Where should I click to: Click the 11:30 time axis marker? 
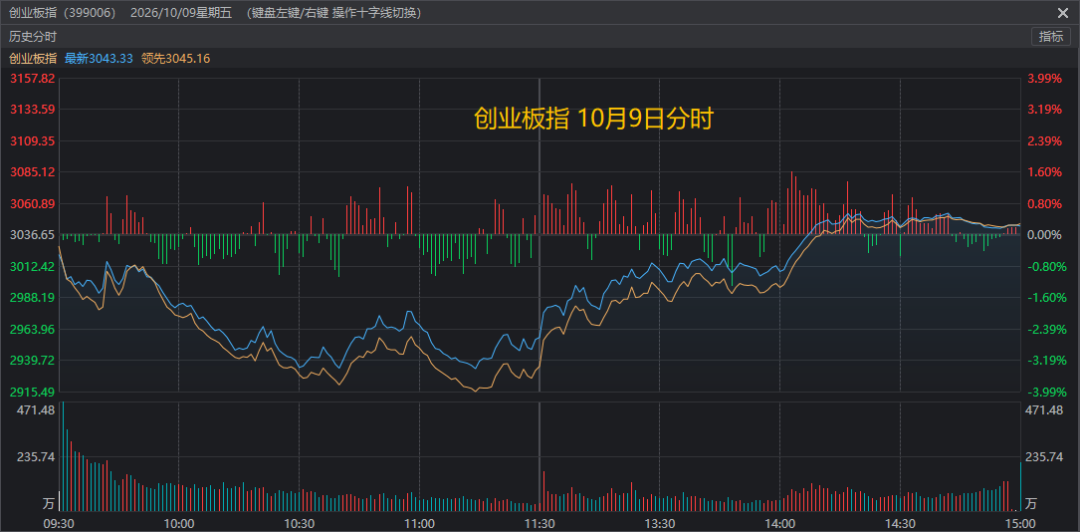[539, 523]
